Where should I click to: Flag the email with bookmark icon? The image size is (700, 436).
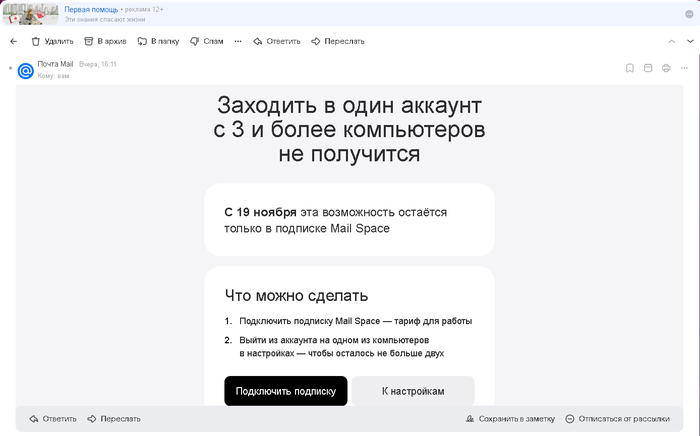click(629, 68)
